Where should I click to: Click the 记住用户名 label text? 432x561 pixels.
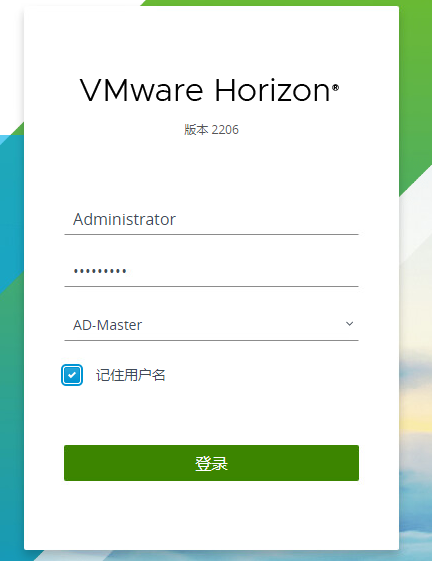[x=131, y=375]
